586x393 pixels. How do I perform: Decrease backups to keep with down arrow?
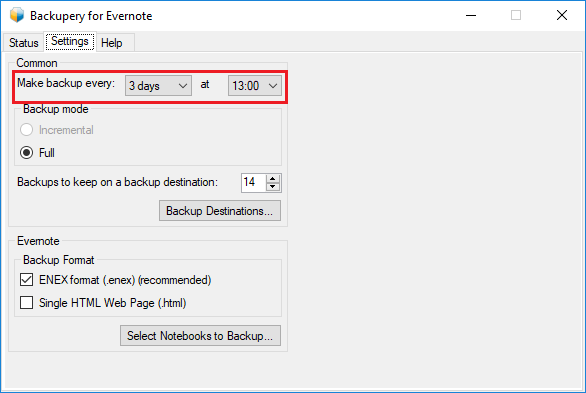(273, 187)
